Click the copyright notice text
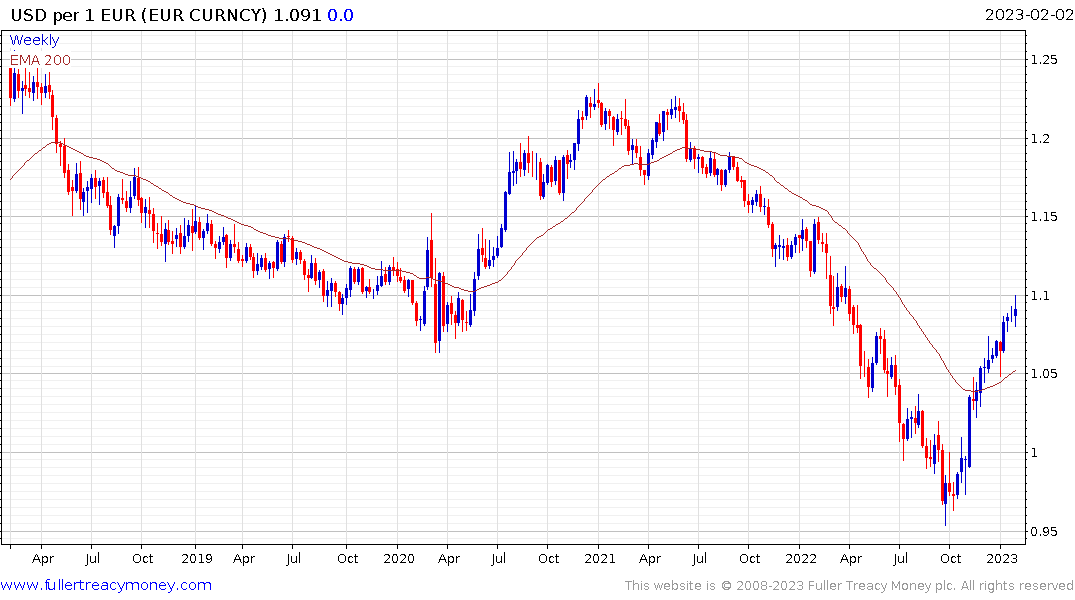The width and height of the screenshot is (1075, 600). pyautogui.click(x=849, y=586)
